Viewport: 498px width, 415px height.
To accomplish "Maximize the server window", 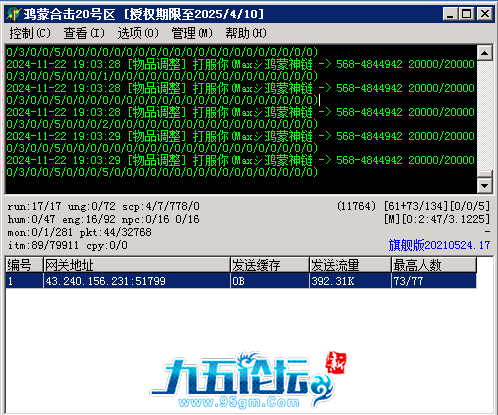I will click(x=466, y=14).
